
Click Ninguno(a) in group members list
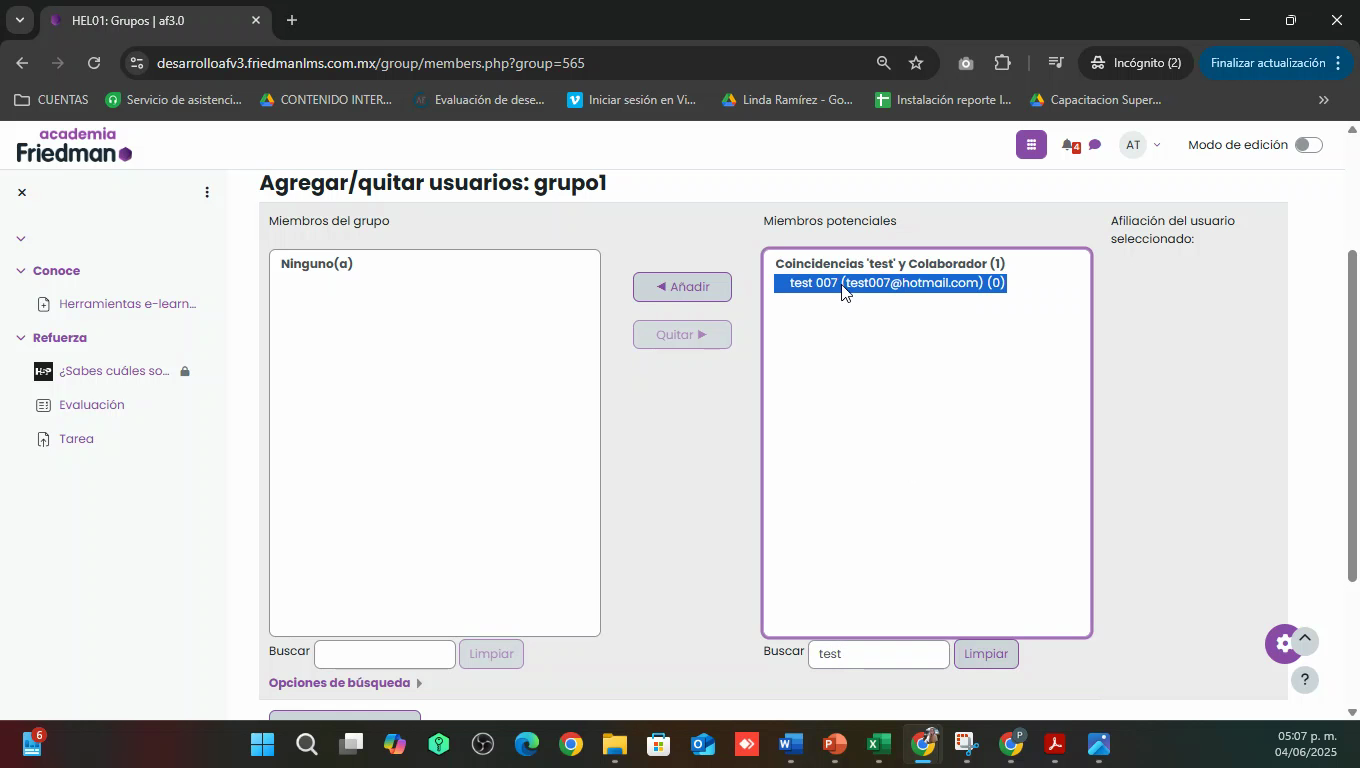click(317, 264)
